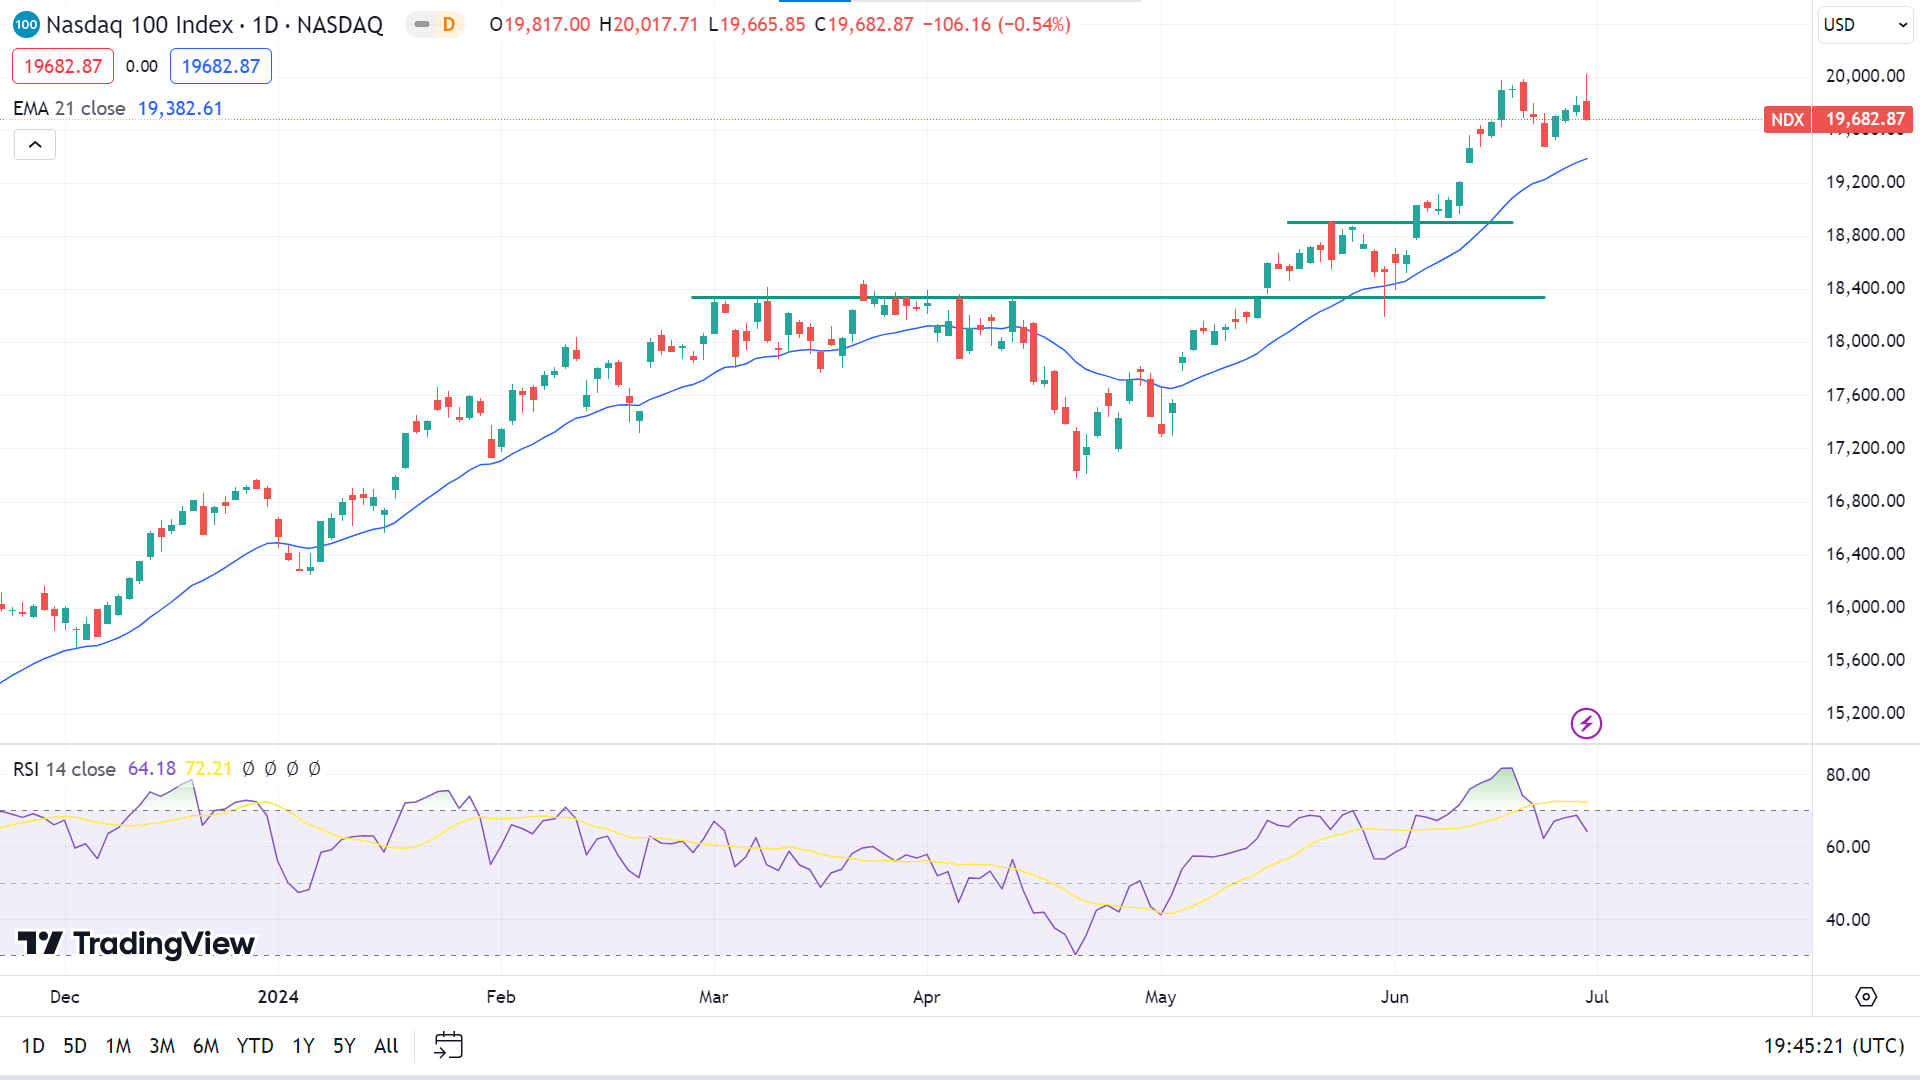Select the 5D time range

tap(75, 1046)
